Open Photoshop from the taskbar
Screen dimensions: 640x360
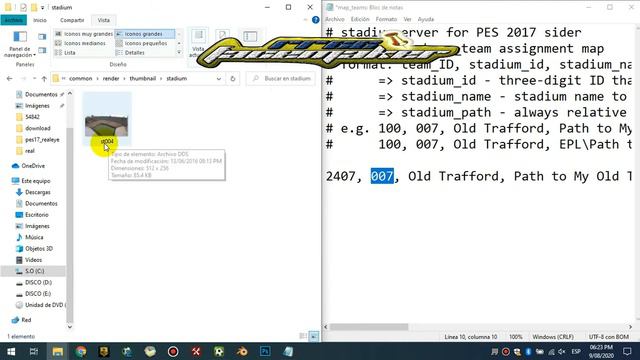pos(265,351)
